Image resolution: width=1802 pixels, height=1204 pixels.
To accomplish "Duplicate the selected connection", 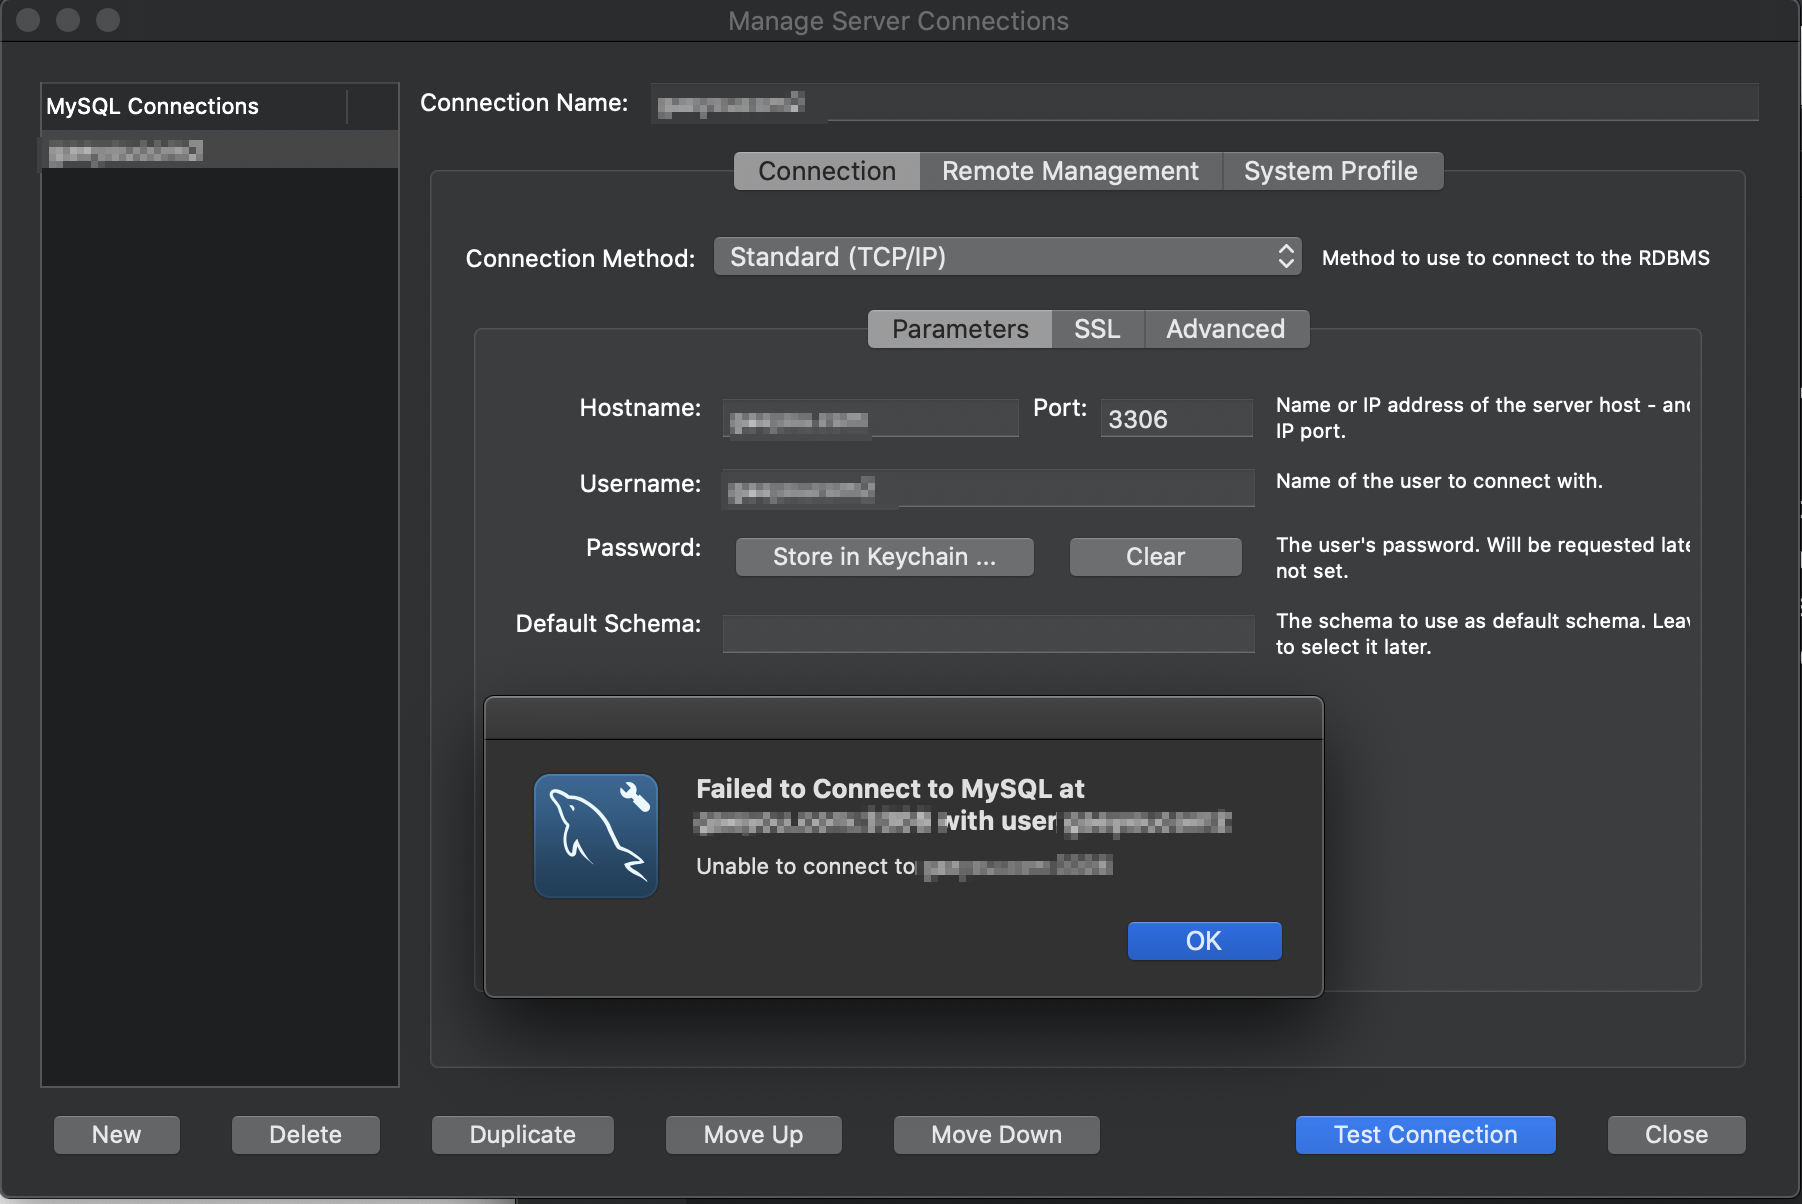I will point(523,1135).
